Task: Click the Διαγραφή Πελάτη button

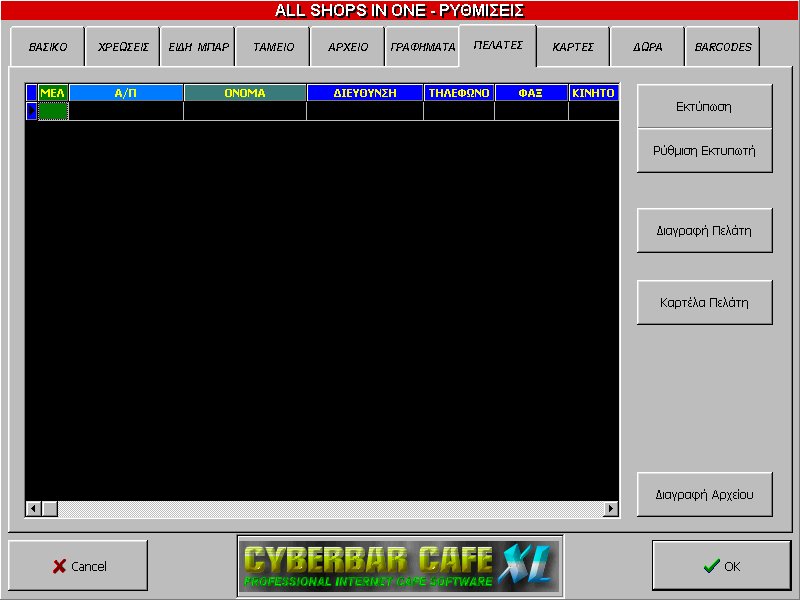Action: coord(704,231)
